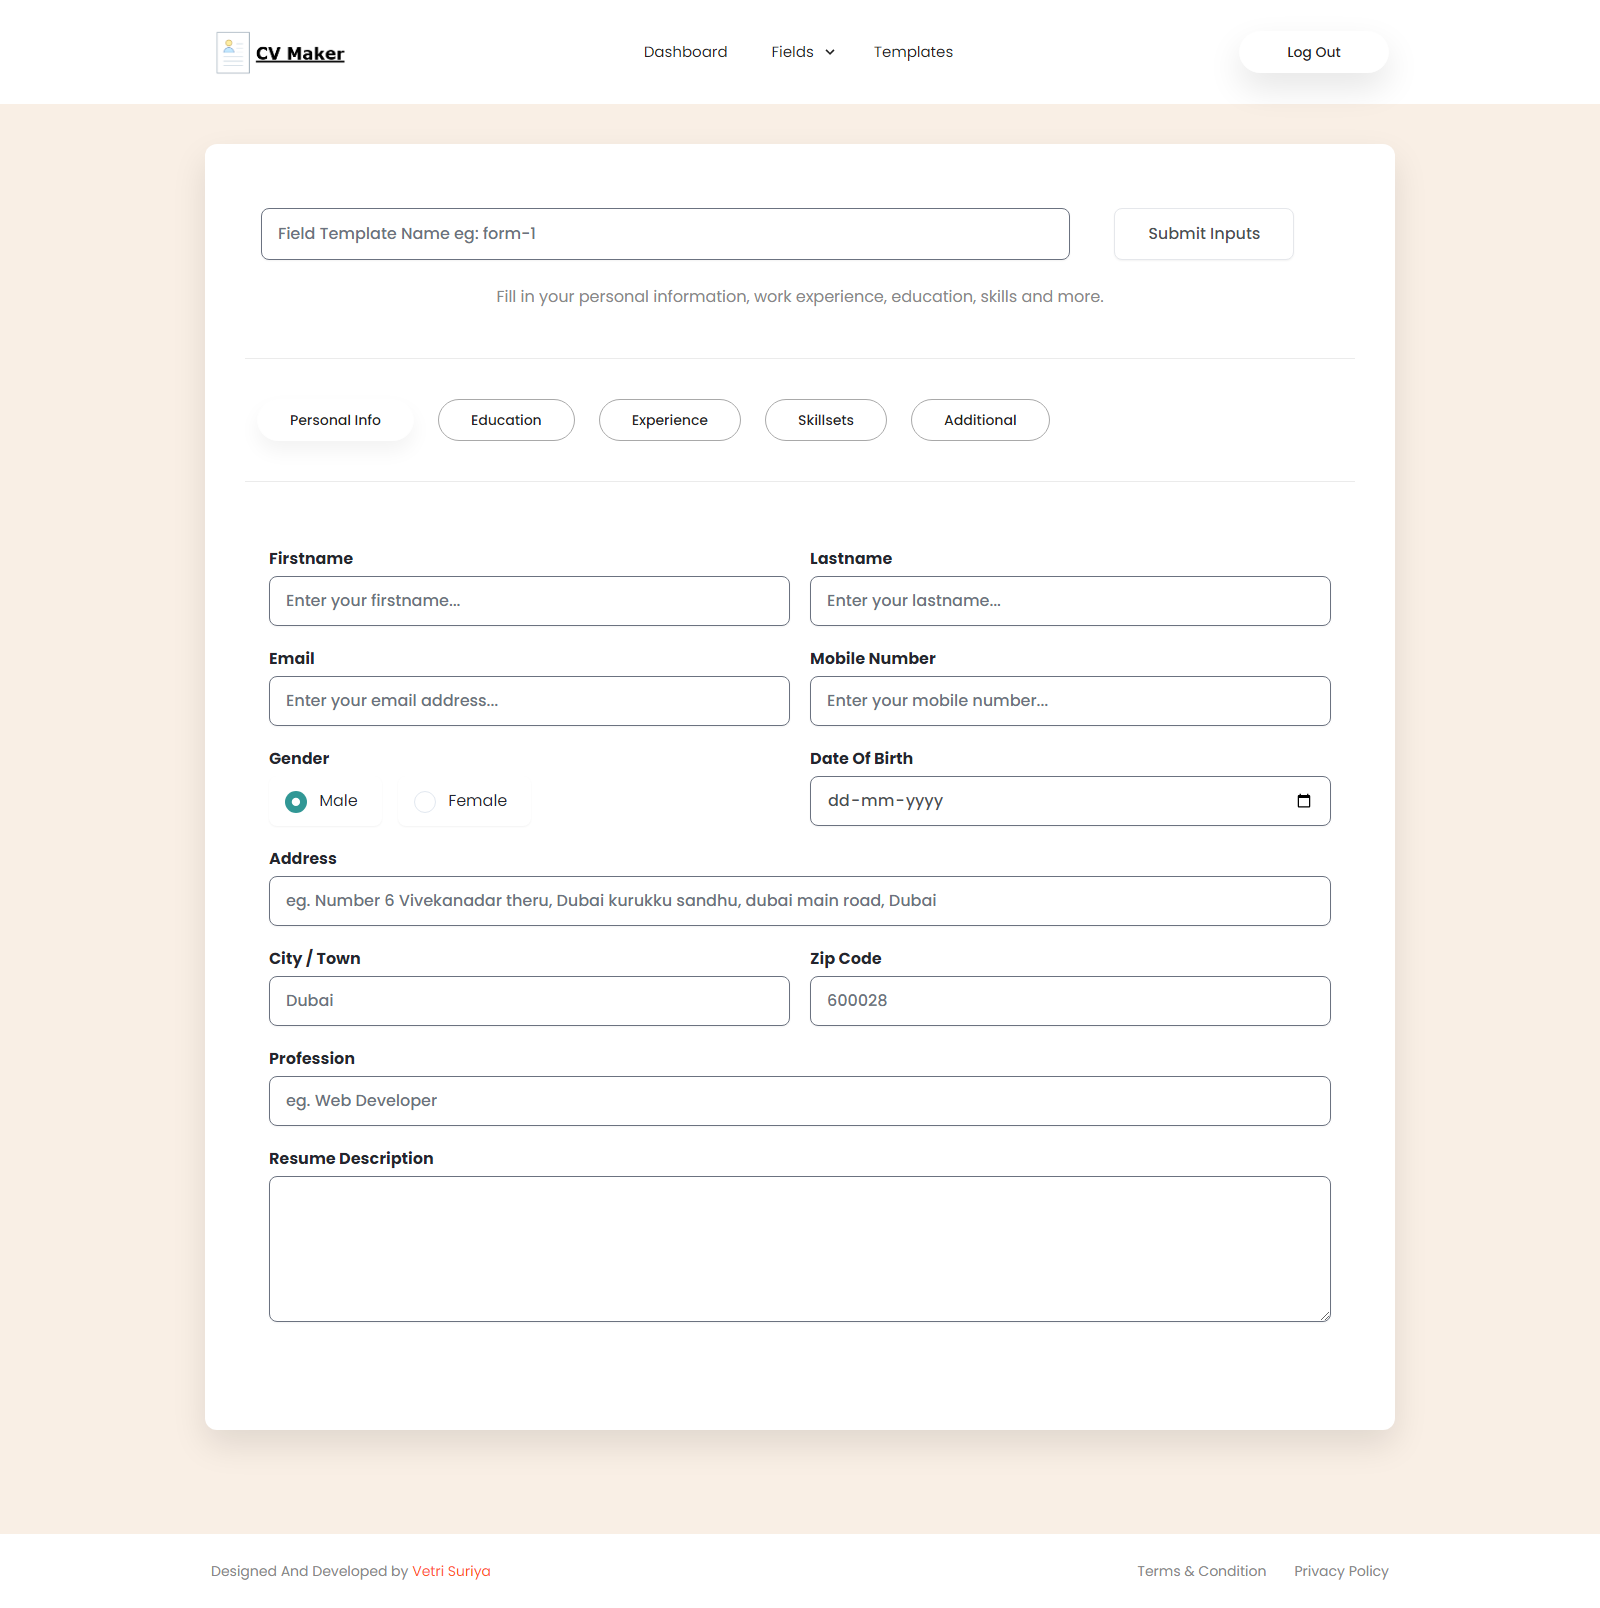Open the Vetri Suriya footer link
Image resolution: width=1600 pixels, height=1608 pixels.
[451, 1571]
